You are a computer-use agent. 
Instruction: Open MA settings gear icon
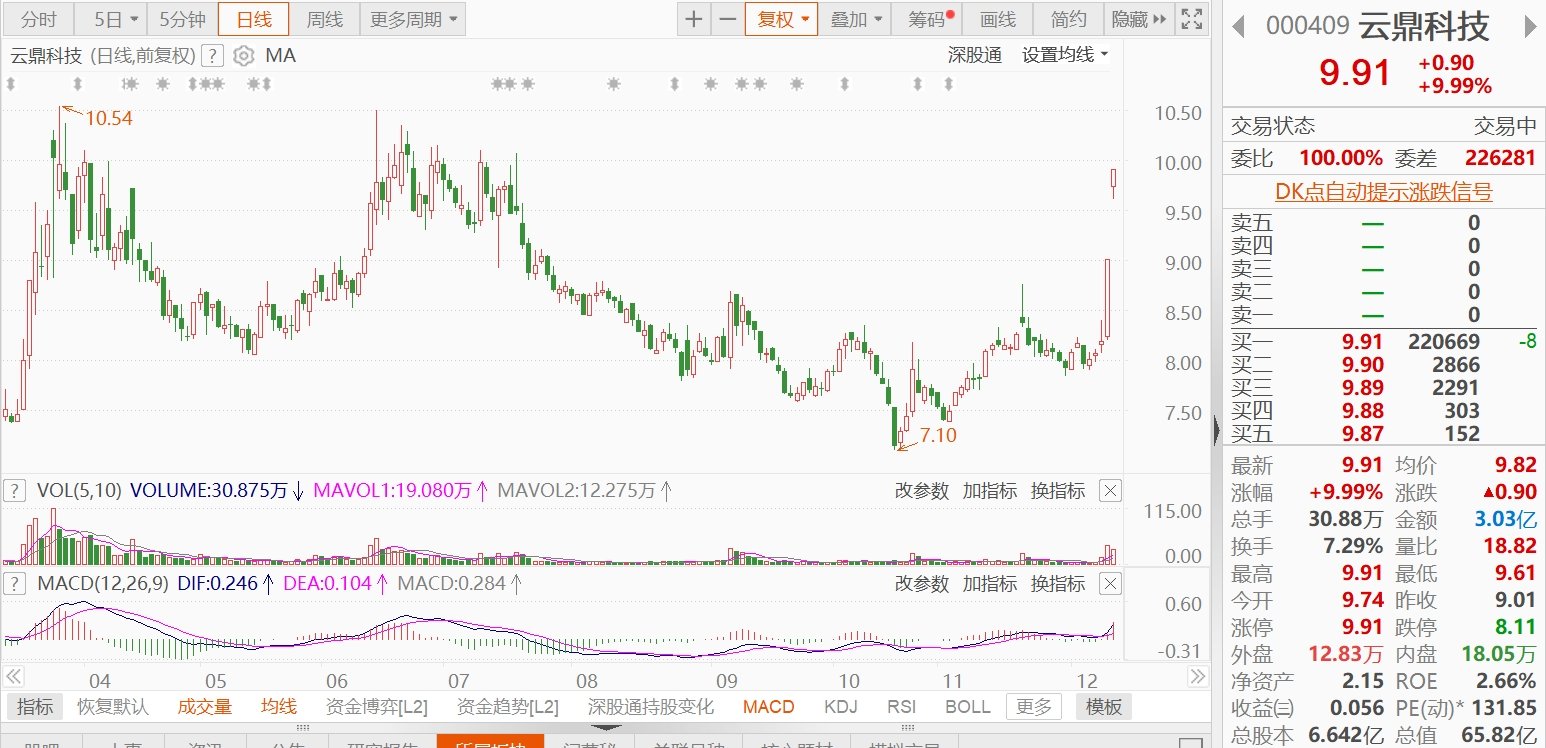(x=243, y=56)
